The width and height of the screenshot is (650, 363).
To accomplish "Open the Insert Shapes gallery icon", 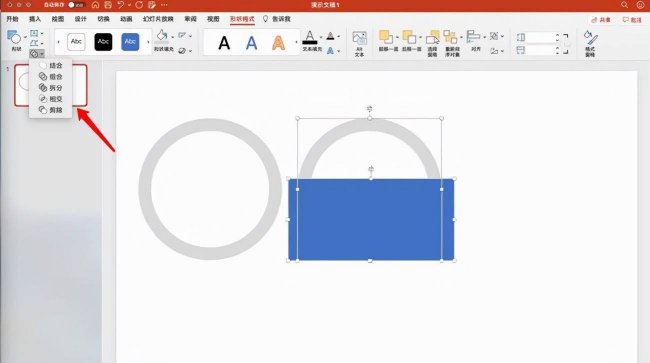I will (x=14, y=37).
